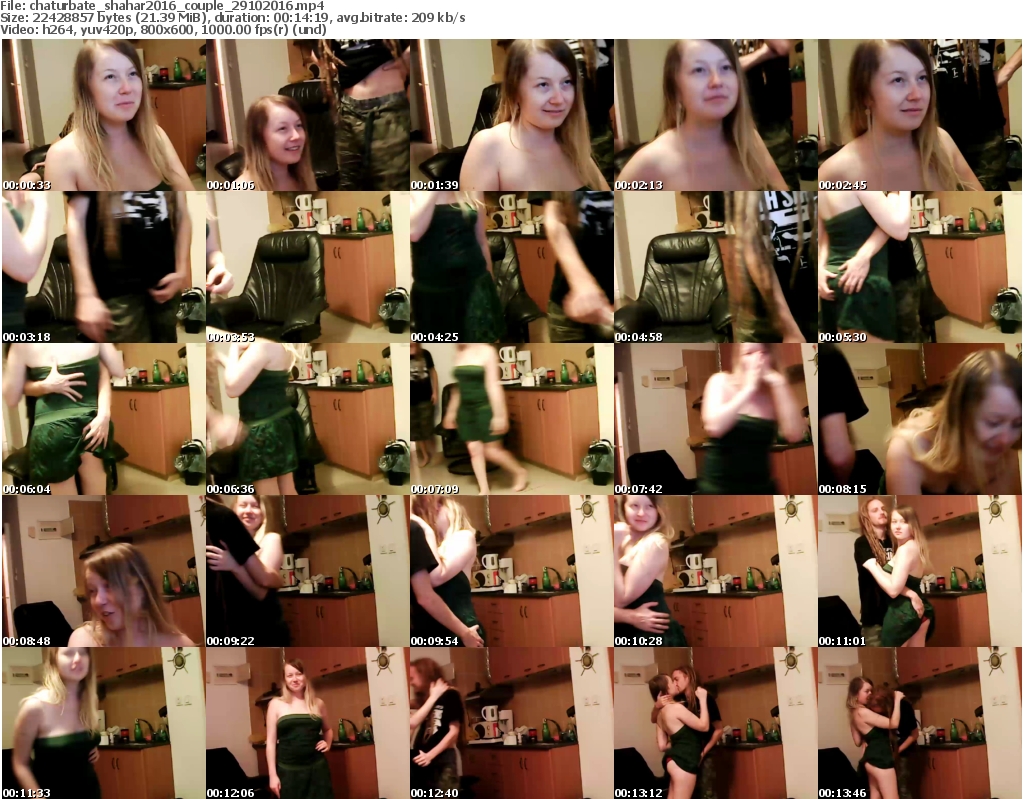This screenshot has width=1024, height=799.
Task: Select the thumbnail at 00:03:18
Action: click(104, 267)
